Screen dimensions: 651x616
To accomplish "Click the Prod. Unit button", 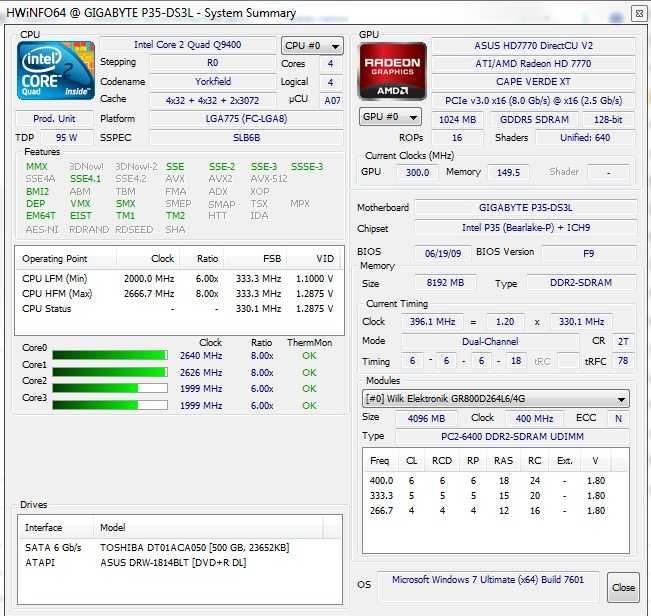I will (54, 119).
